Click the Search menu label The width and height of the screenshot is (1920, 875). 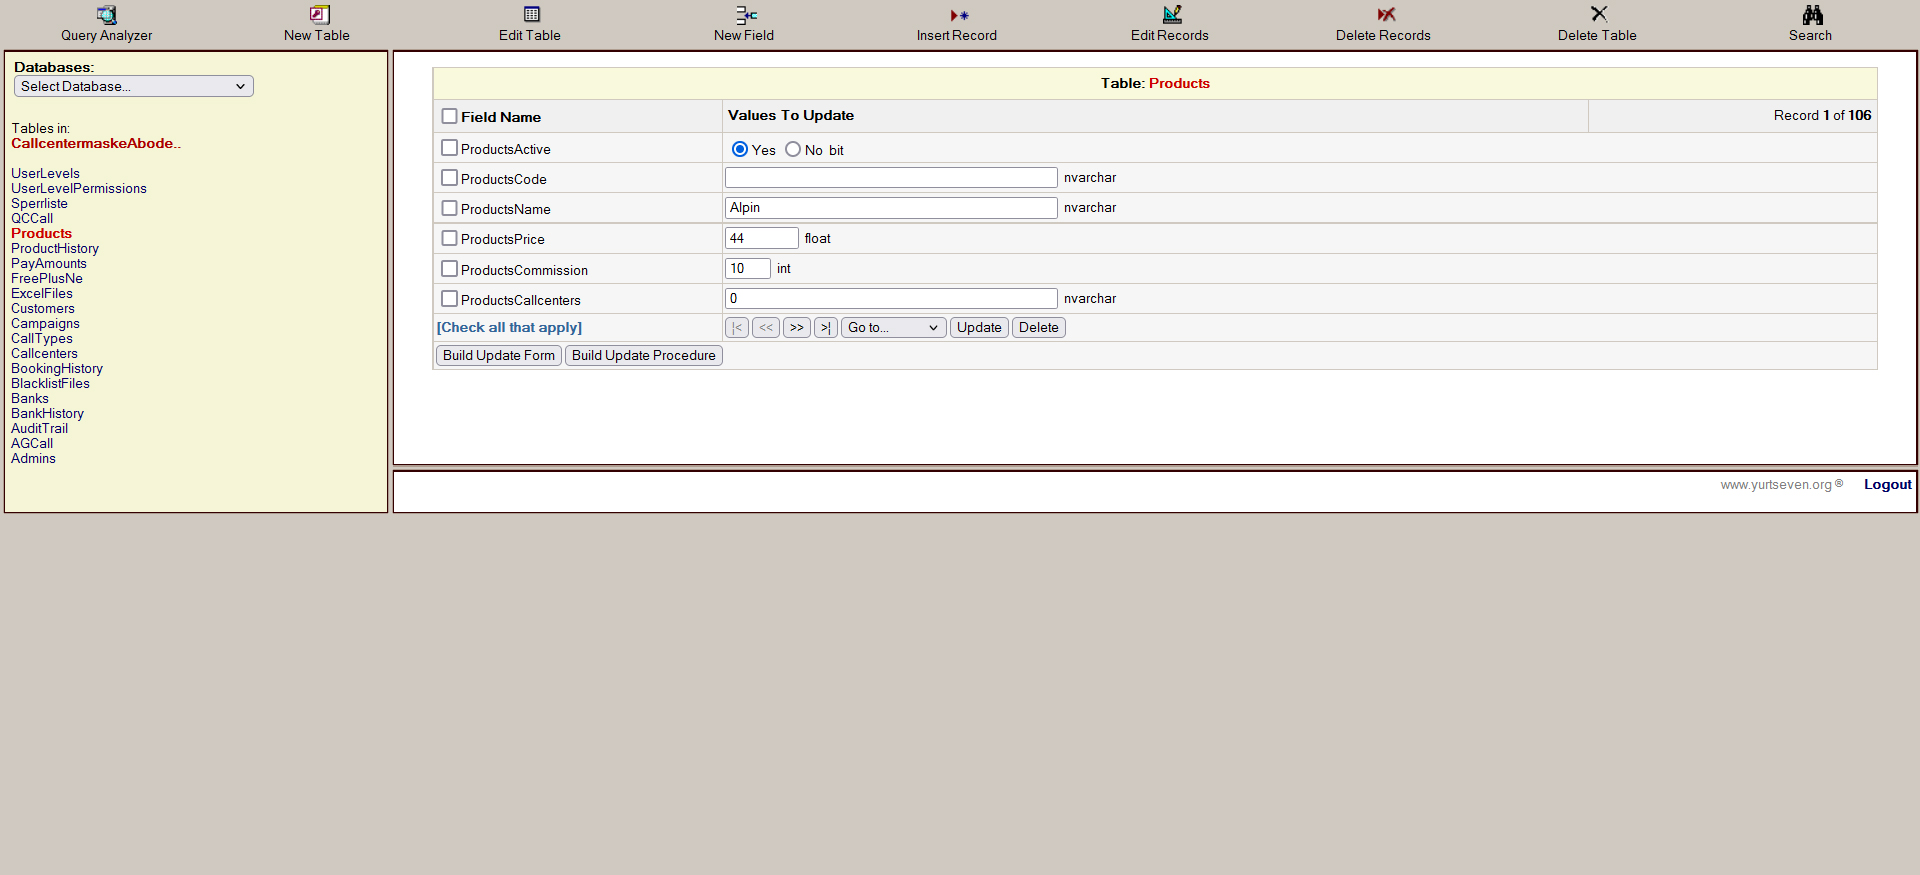(x=1810, y=35)
